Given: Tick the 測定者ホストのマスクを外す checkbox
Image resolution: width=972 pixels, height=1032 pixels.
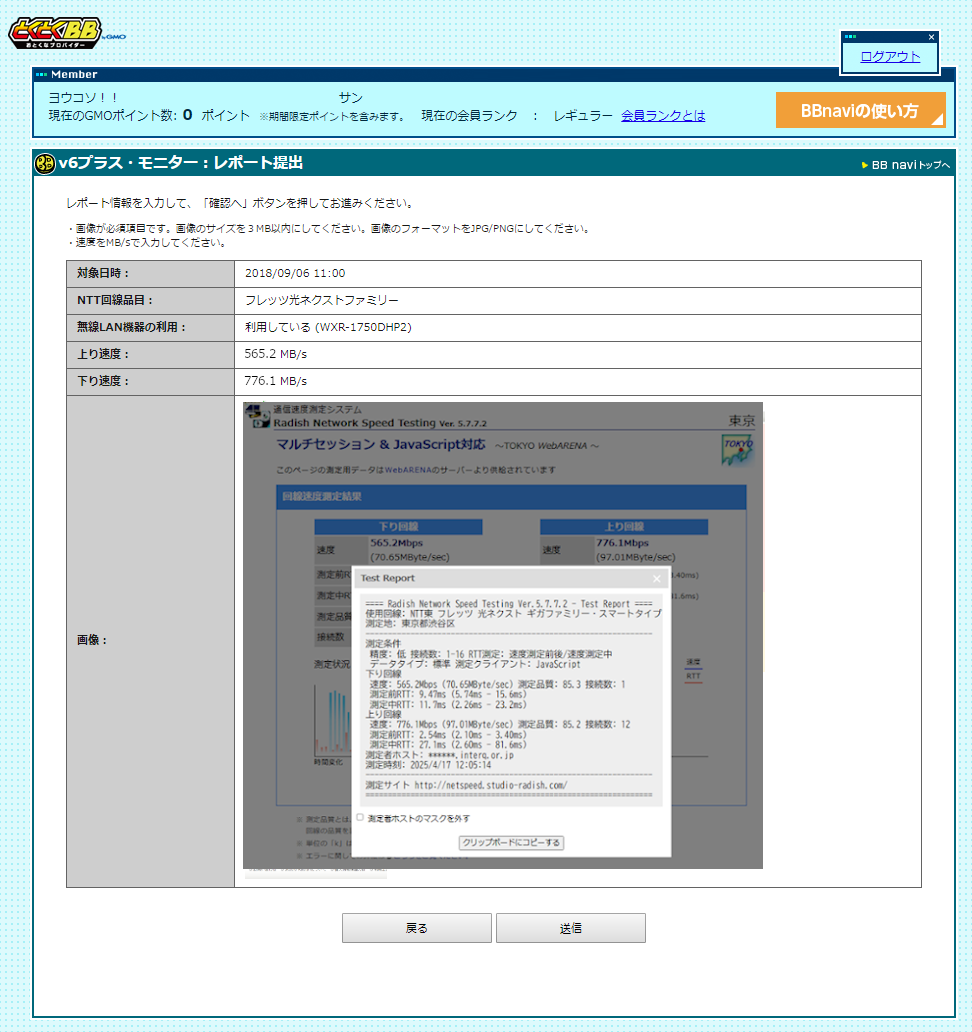Looking at the screenshot, I should click(360, 817).
